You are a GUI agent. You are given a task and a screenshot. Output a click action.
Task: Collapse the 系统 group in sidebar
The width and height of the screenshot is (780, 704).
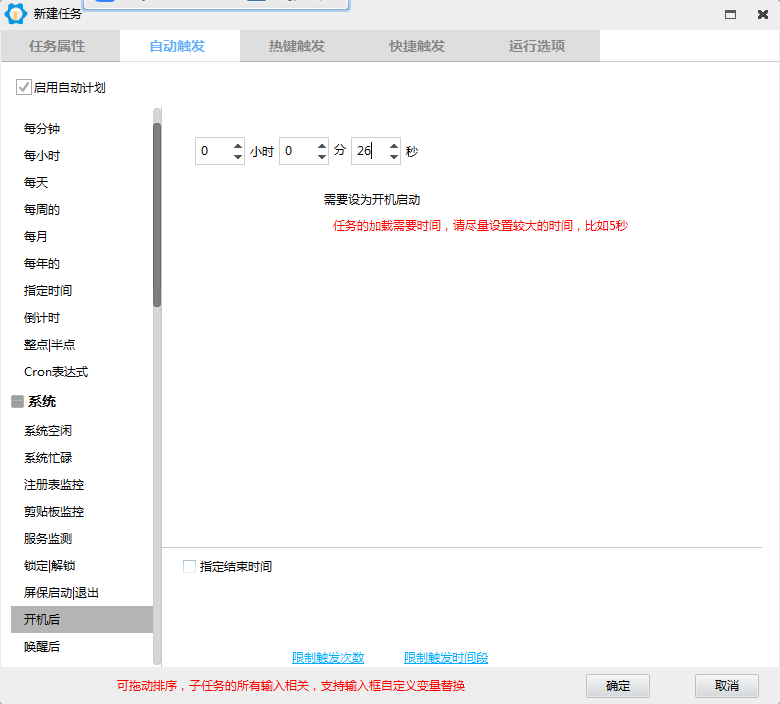(17, 402)
